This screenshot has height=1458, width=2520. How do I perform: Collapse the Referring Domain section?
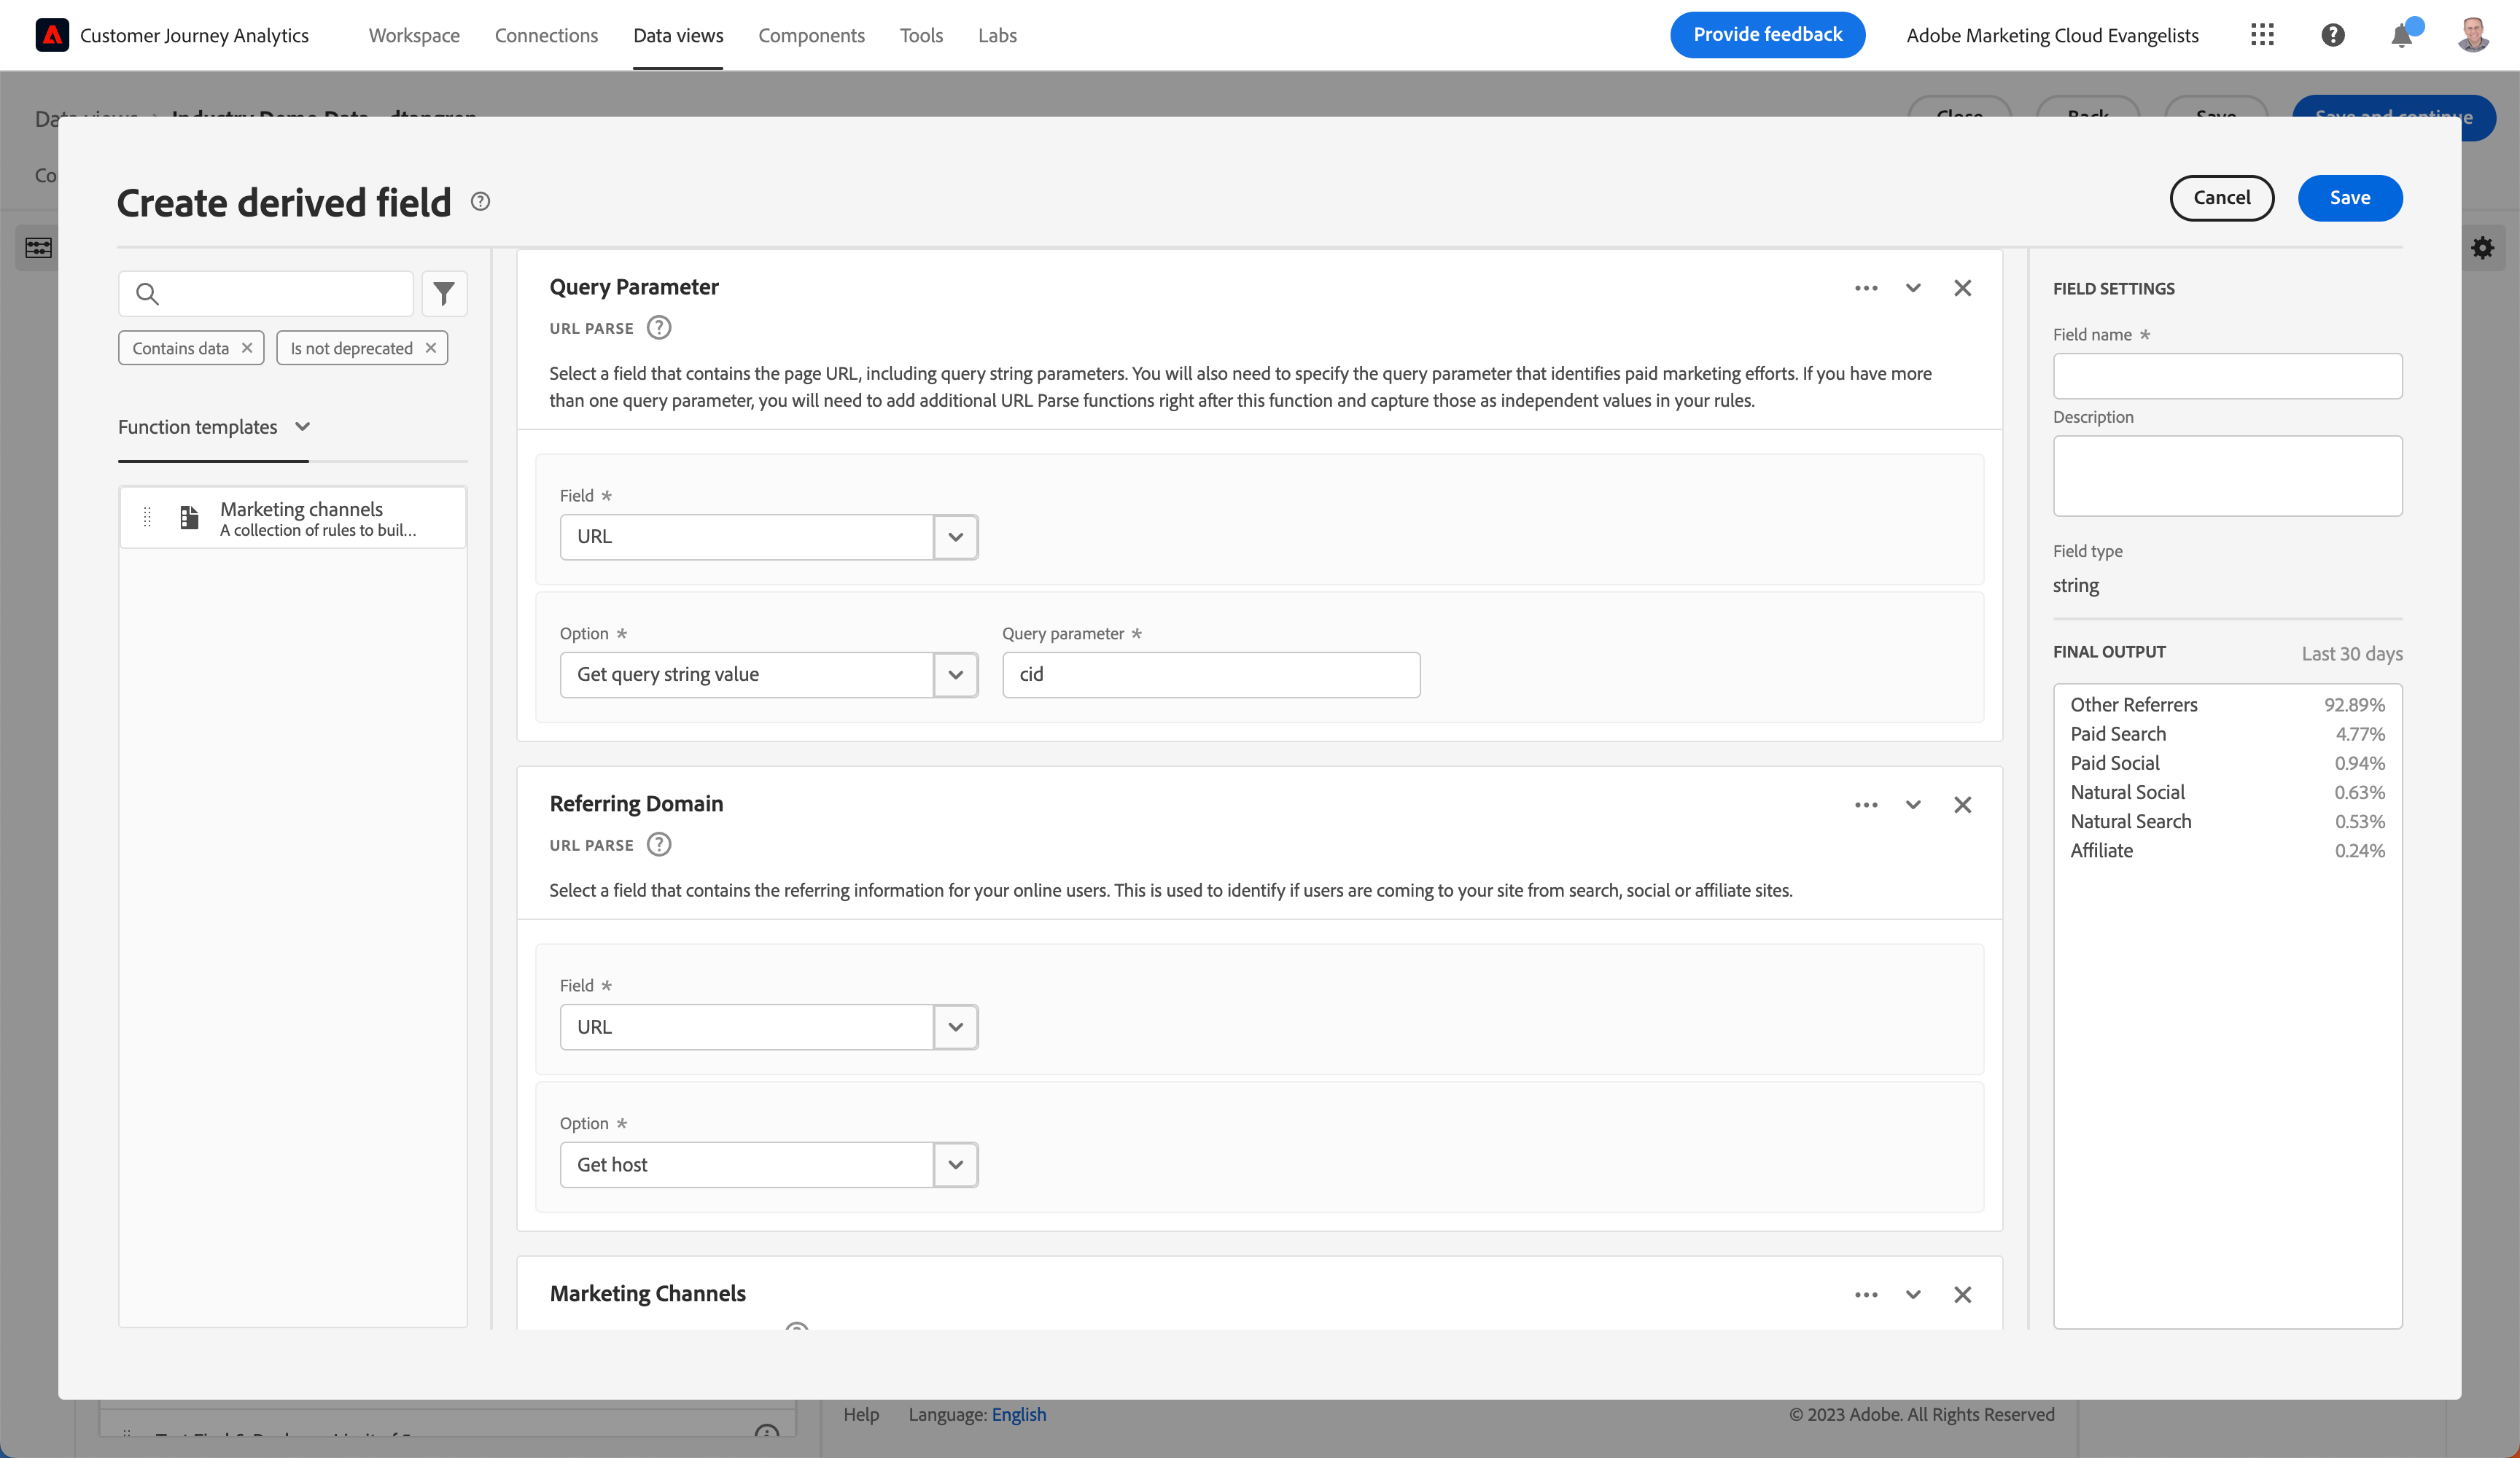tap(1913, 805)
